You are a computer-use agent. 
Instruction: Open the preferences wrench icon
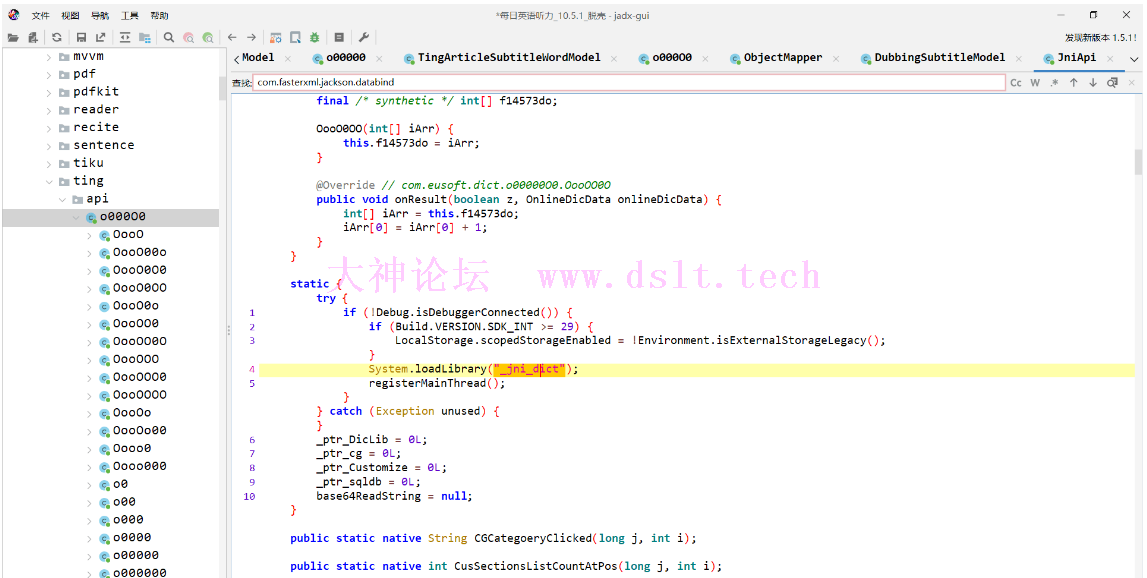(x=364, y=37)
